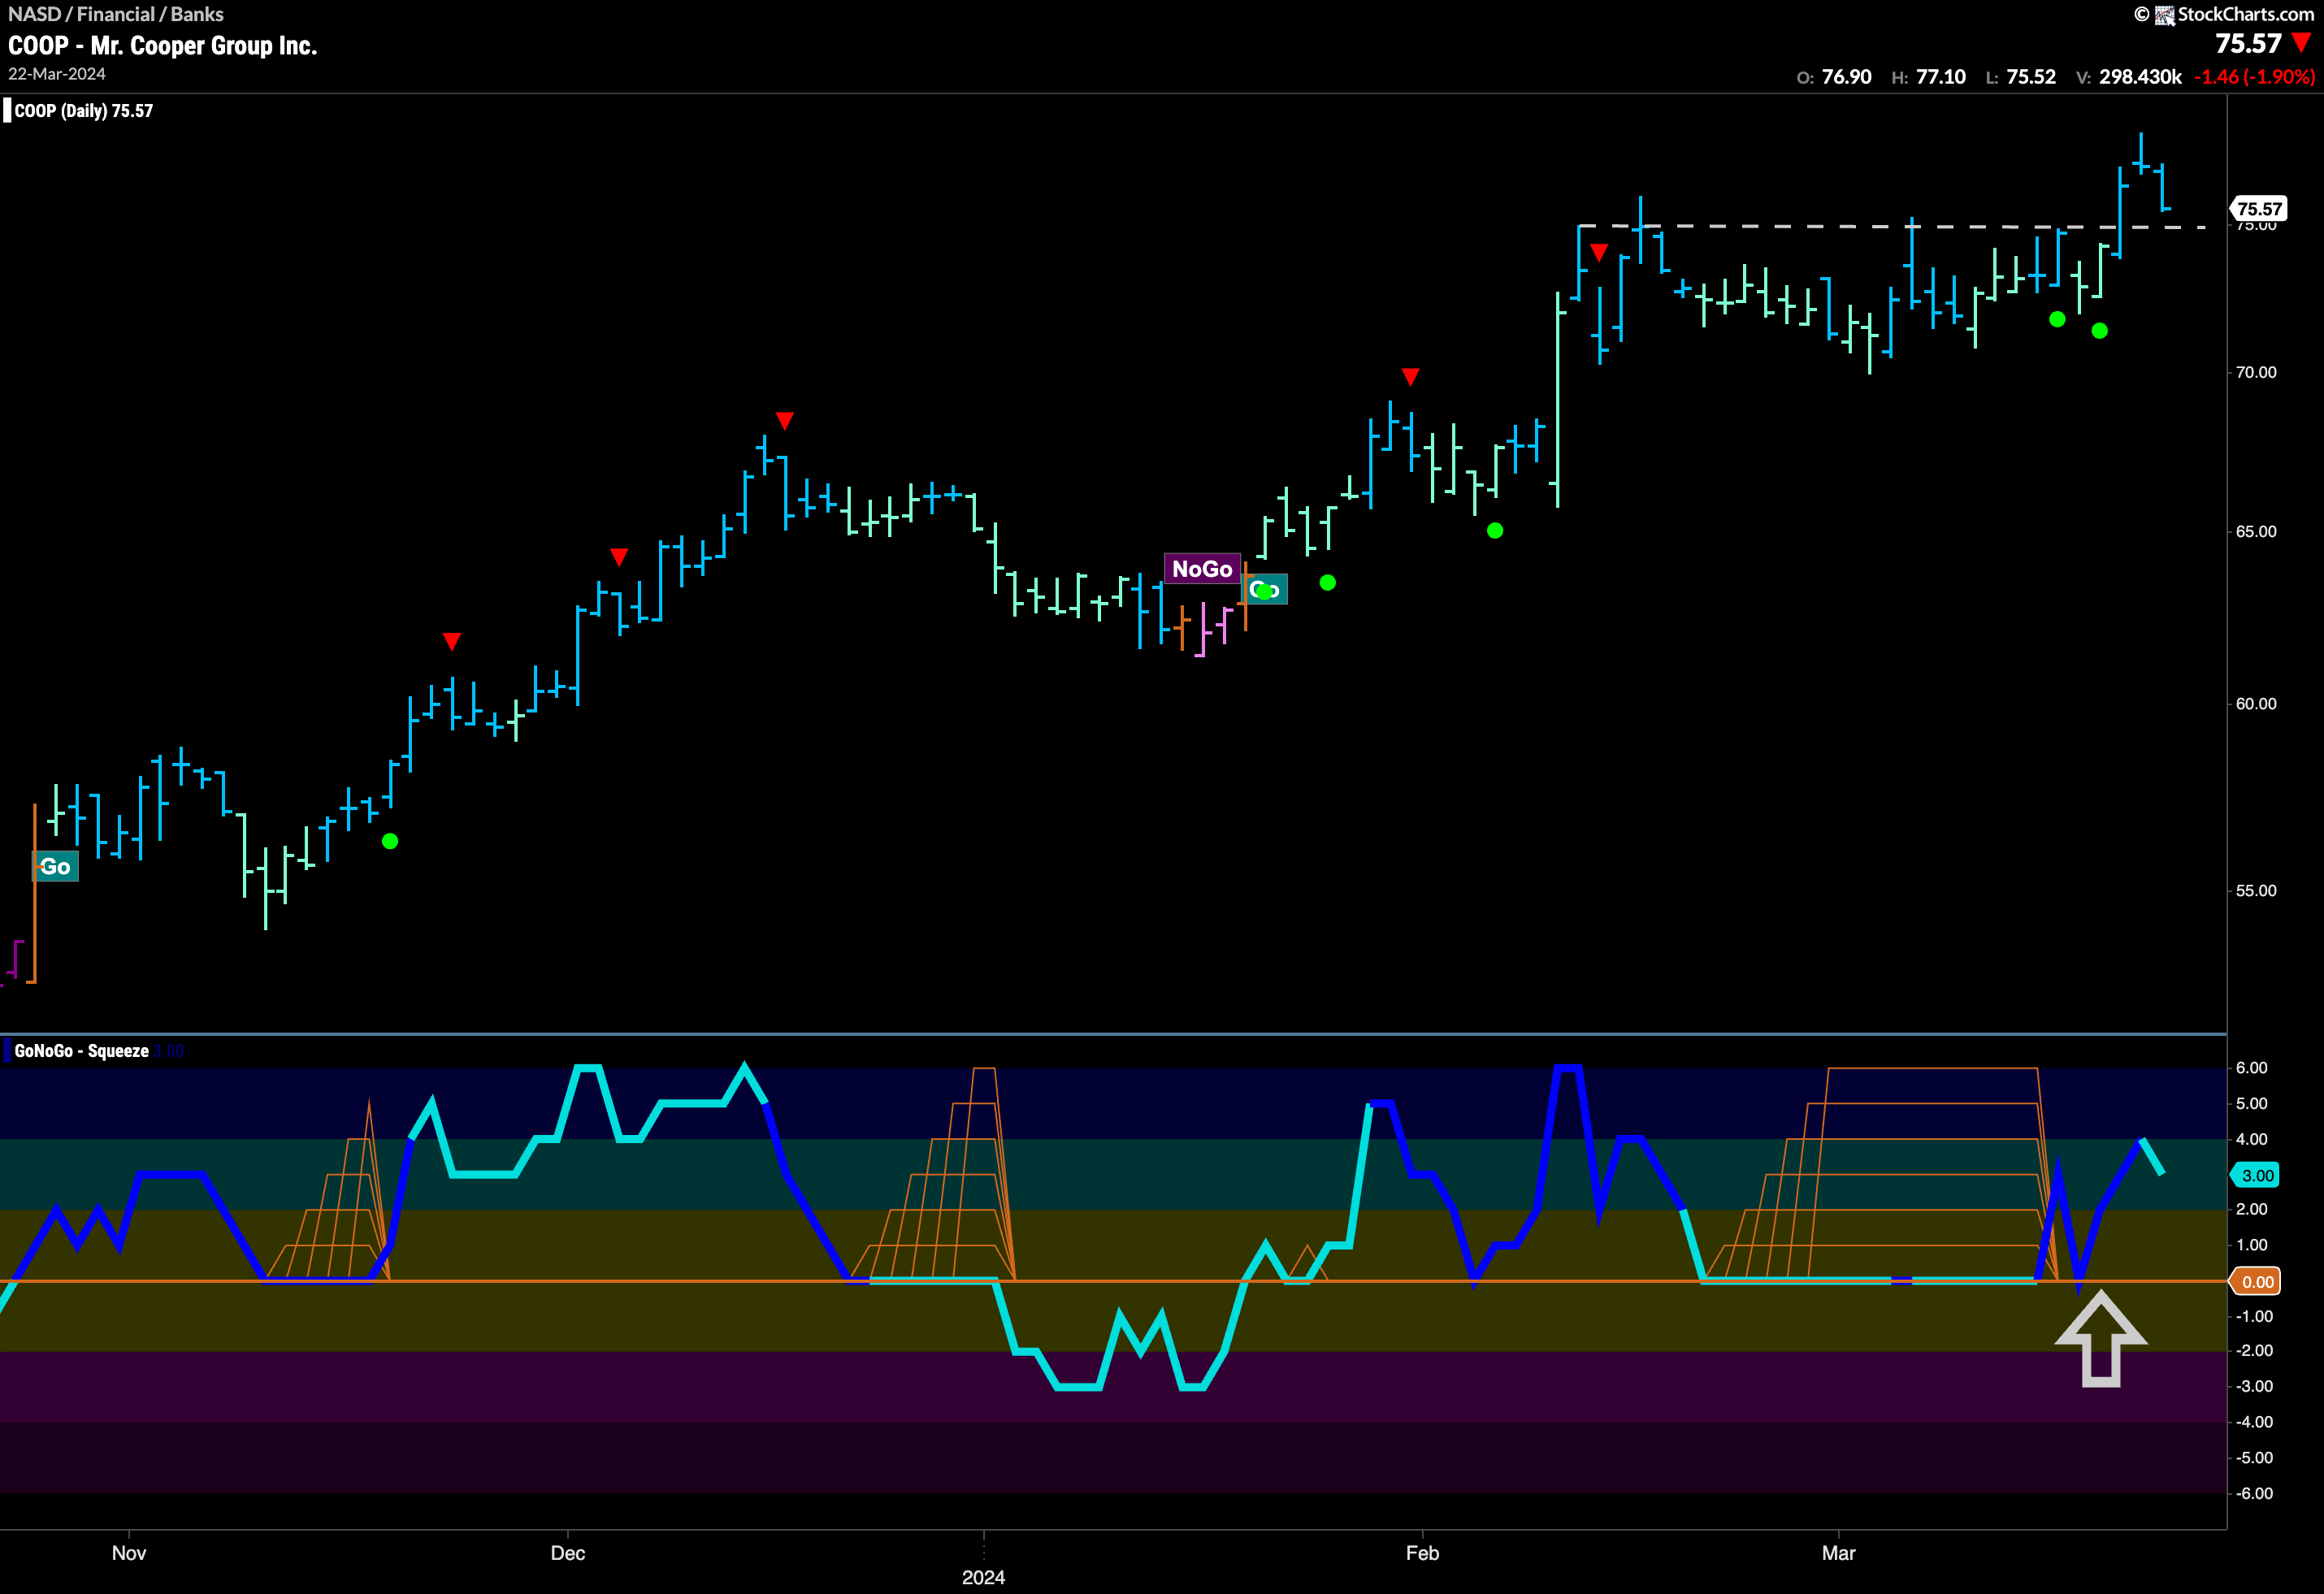The height and width of the screenshot is (1594, 2324).
Task: Click the 75.57 price tag on the axis
Action: pyautogui.click(x=2260, y=208)
